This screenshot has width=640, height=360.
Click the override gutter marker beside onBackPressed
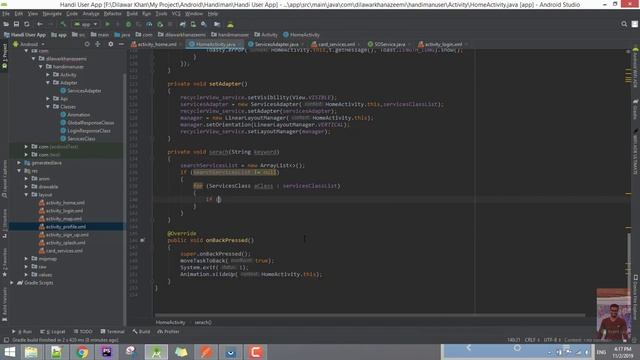(142, 240)
